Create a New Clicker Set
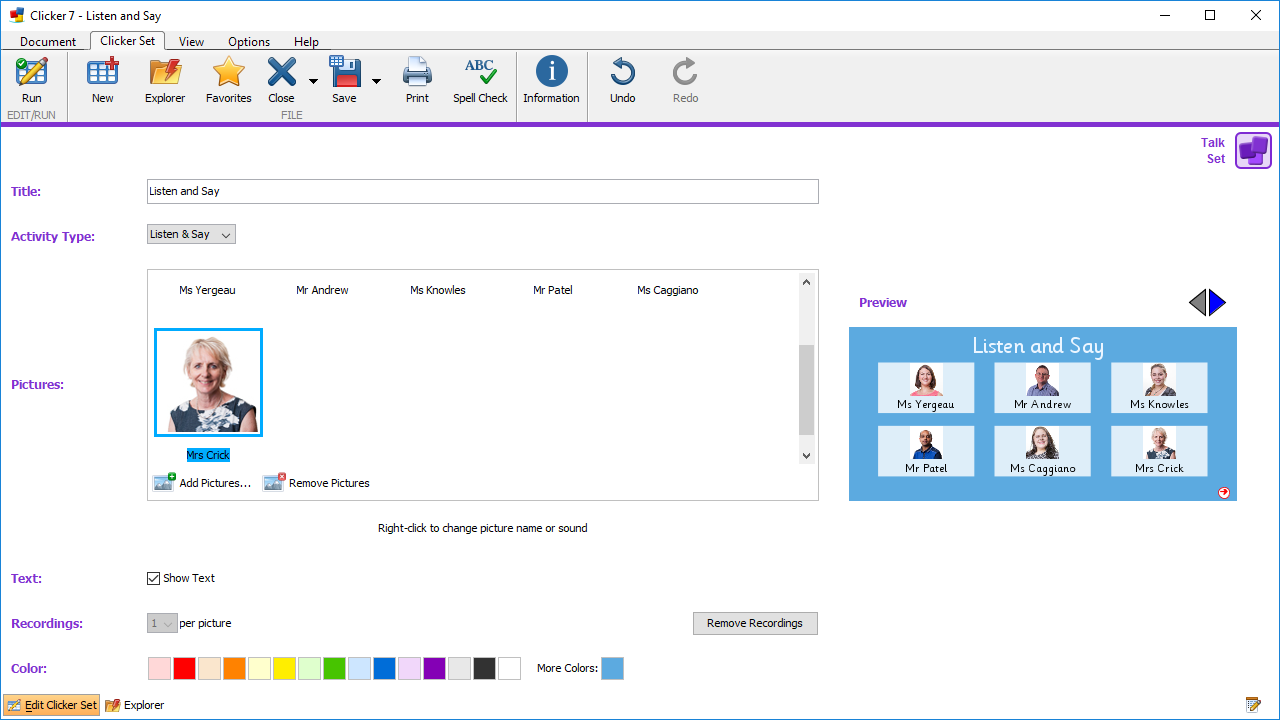 click(102, 72)
